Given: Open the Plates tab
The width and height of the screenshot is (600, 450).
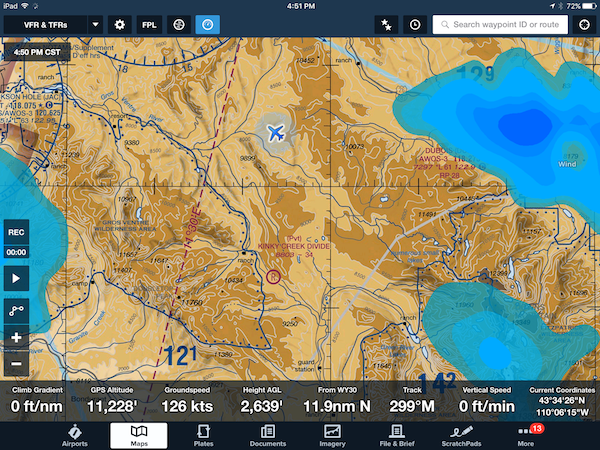Looking at the screenshot, I should point(203,436).
